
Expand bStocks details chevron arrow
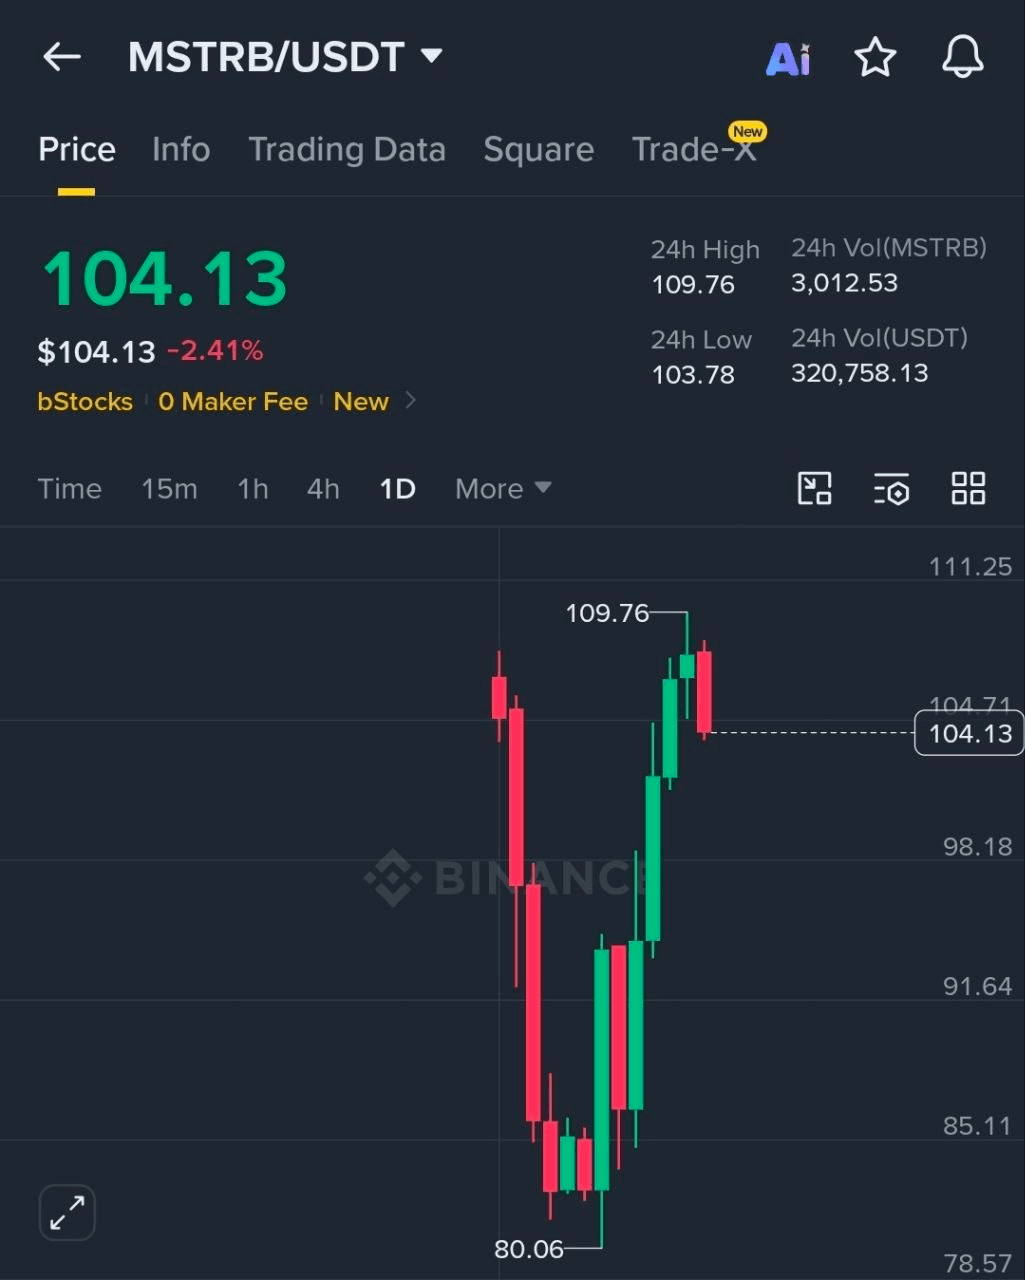coord(410,401)
